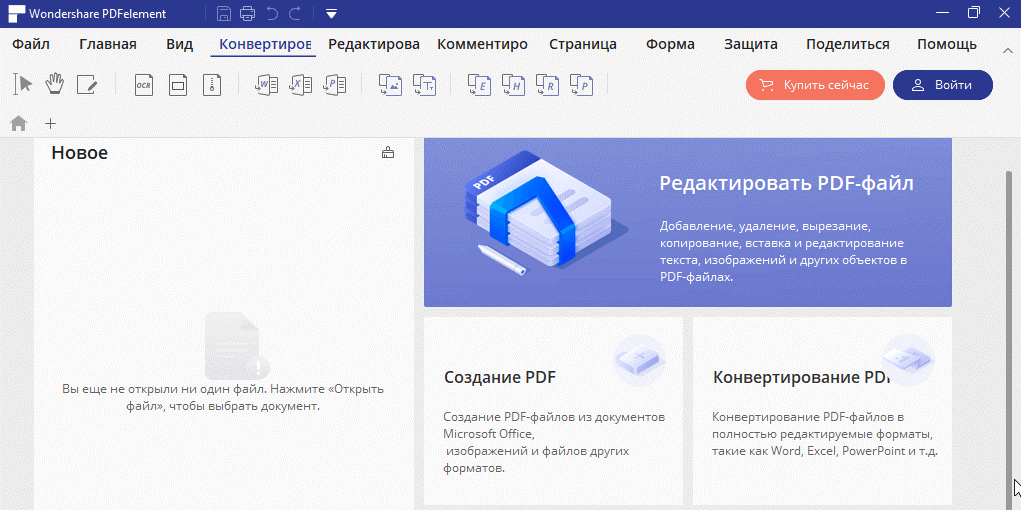
Task: Convert PDF to Excel
Action: [301, 85]
